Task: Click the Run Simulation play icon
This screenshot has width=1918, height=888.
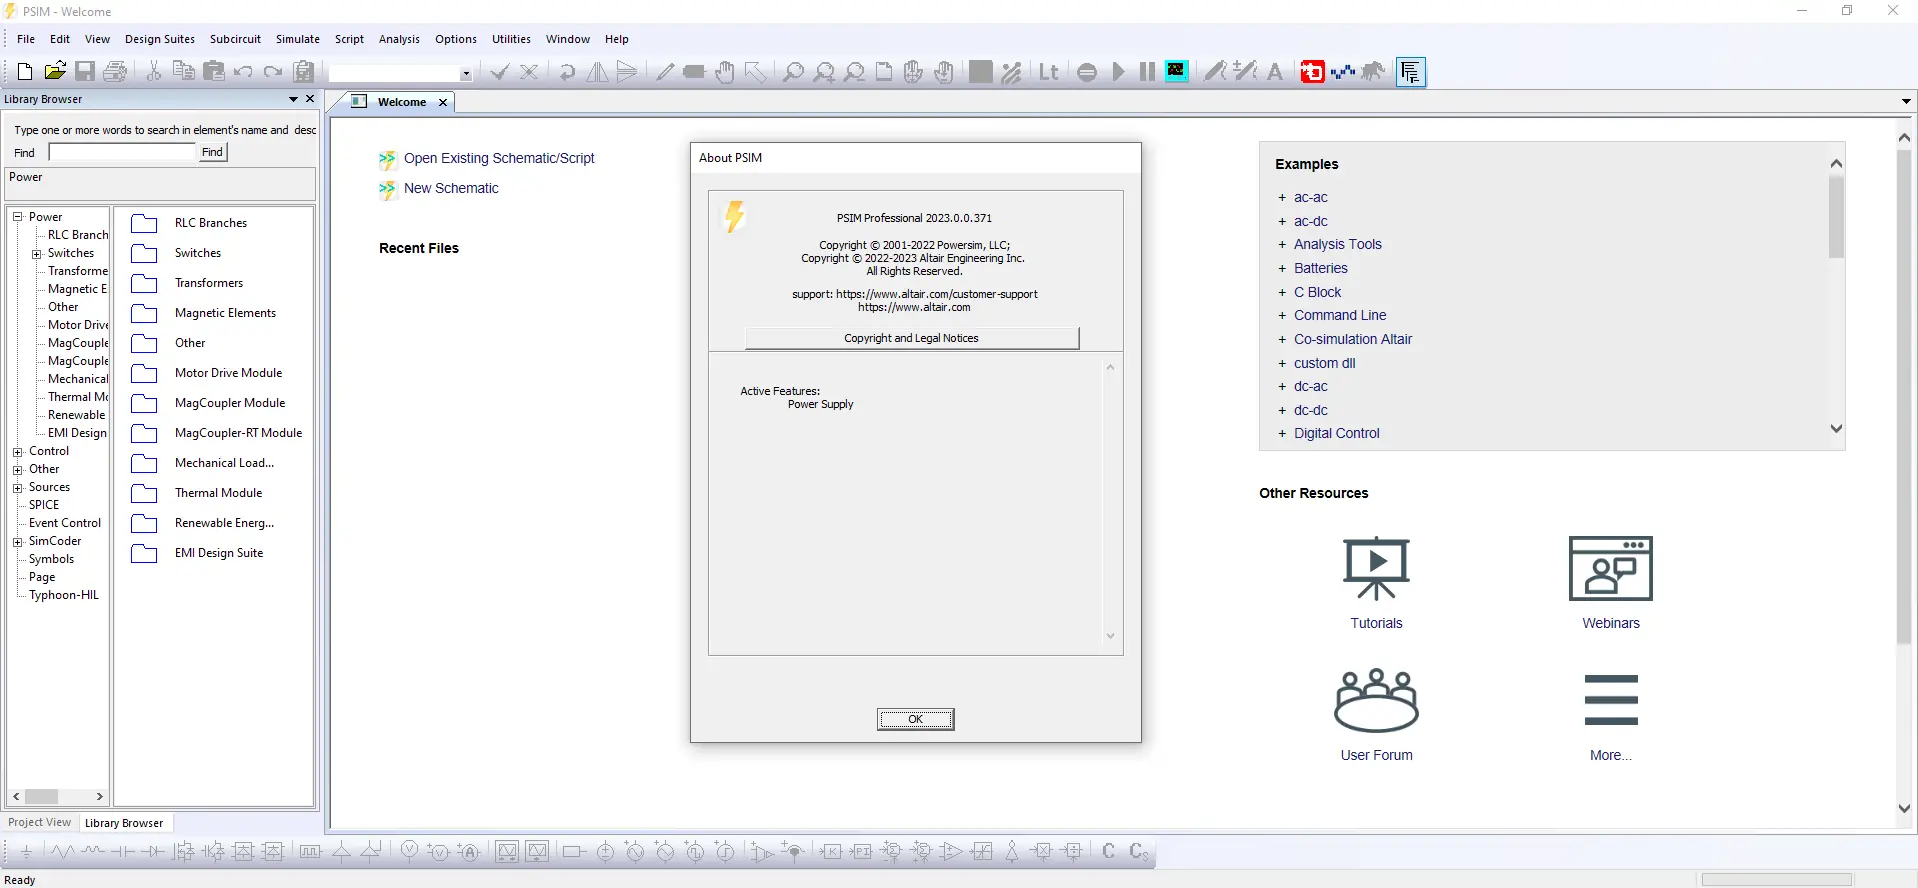Action: (x=1118, y=72)
